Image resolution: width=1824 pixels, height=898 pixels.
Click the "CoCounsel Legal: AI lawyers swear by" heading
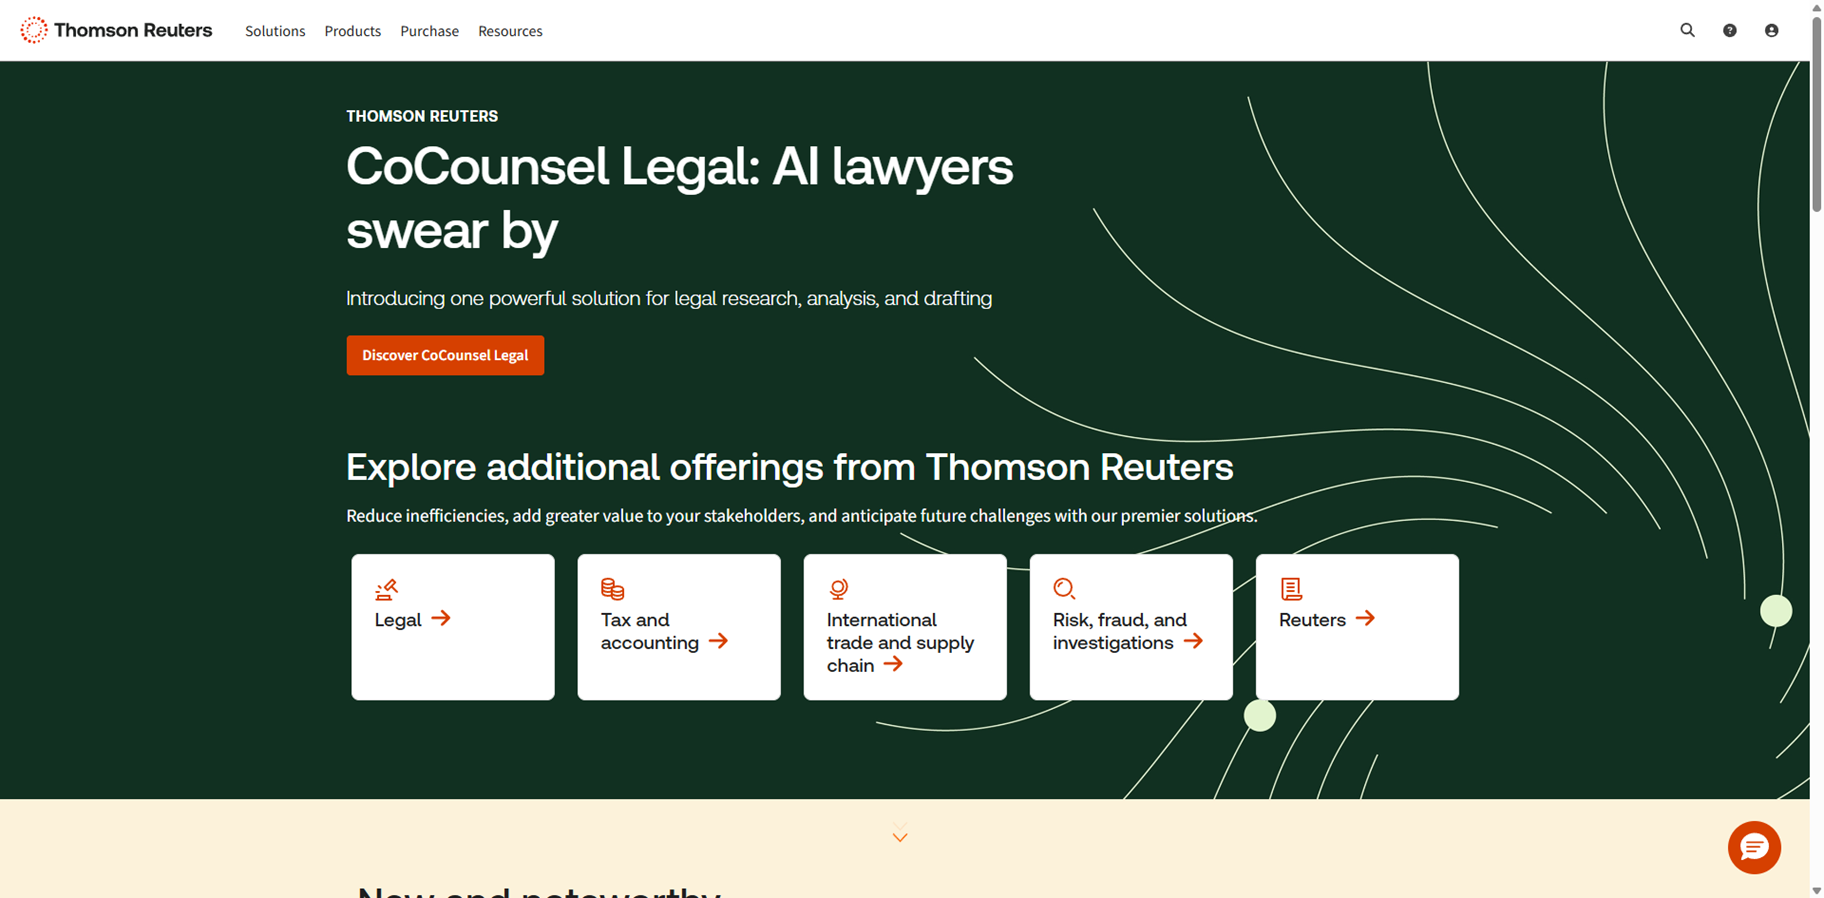pos(680,197)
